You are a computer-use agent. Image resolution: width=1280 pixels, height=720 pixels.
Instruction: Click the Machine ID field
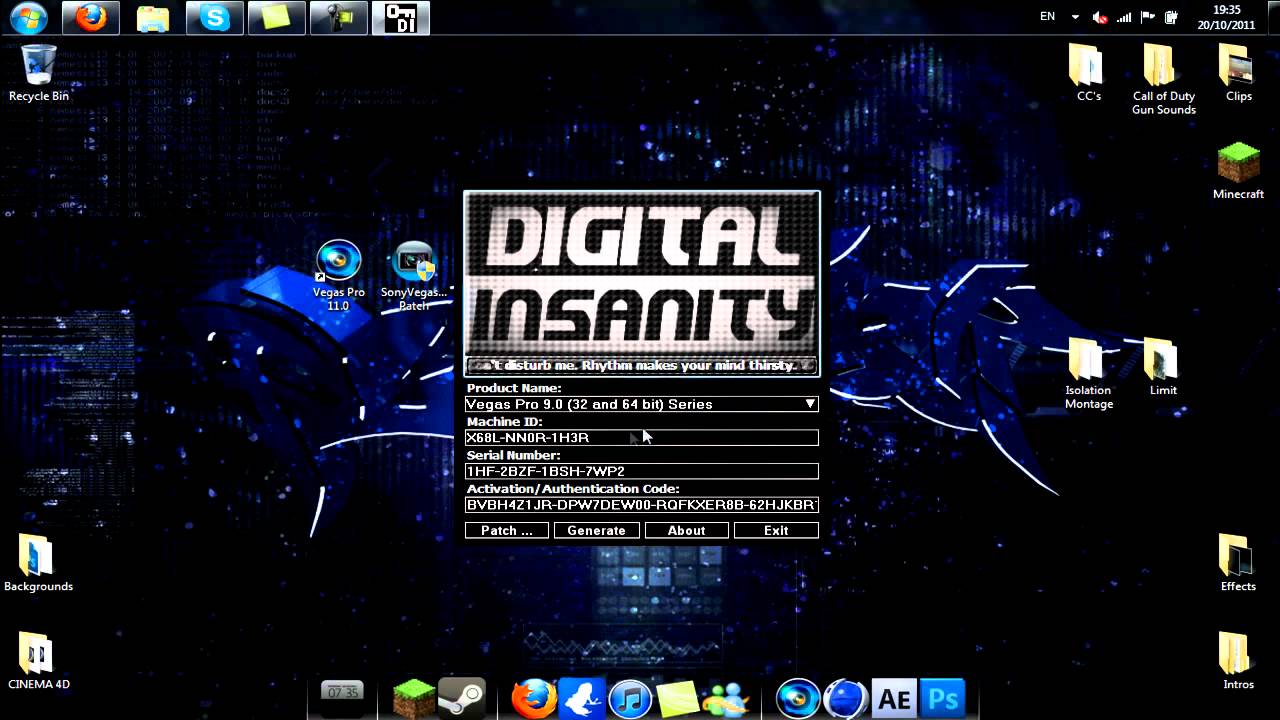click(x=642, y=438)
